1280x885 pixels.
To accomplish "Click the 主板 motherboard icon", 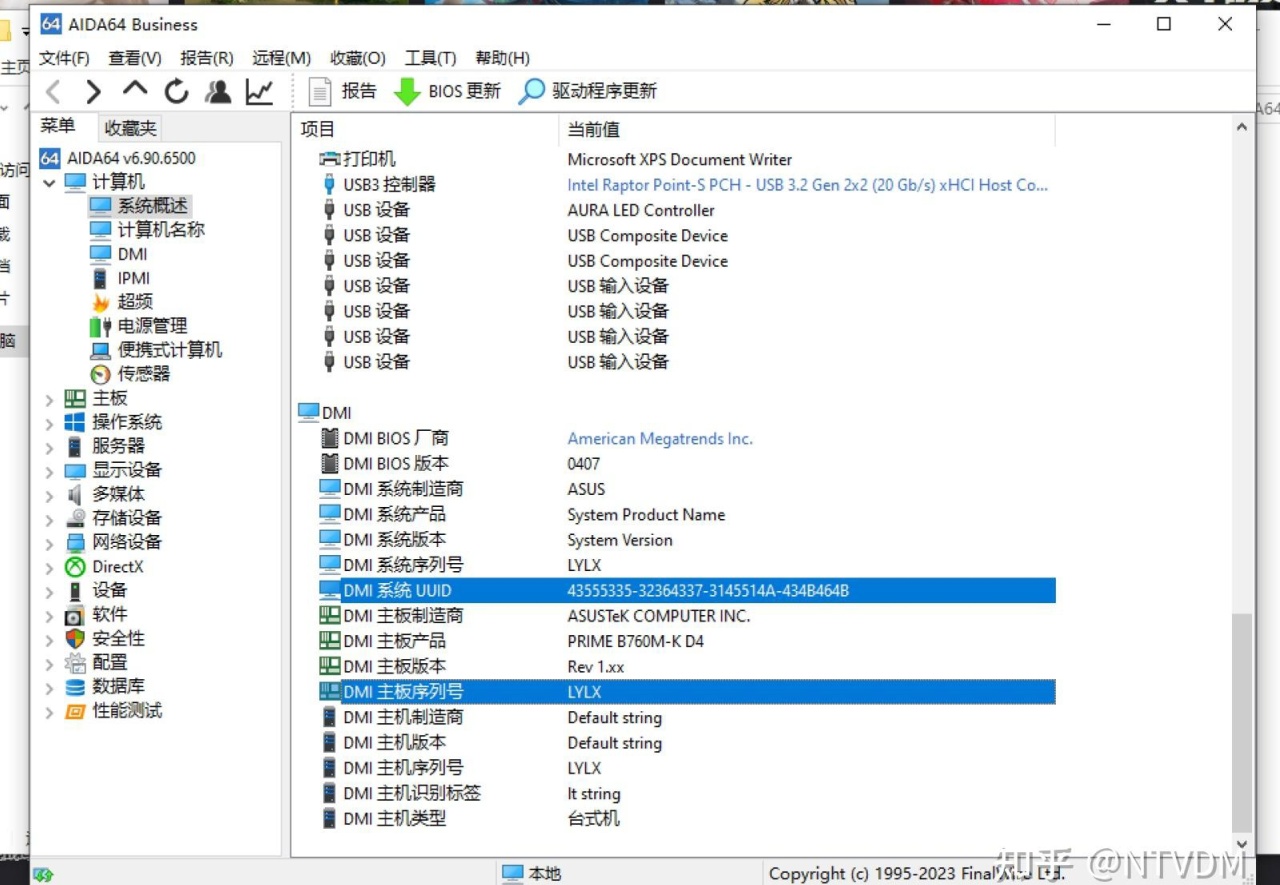I will [75, 399].
